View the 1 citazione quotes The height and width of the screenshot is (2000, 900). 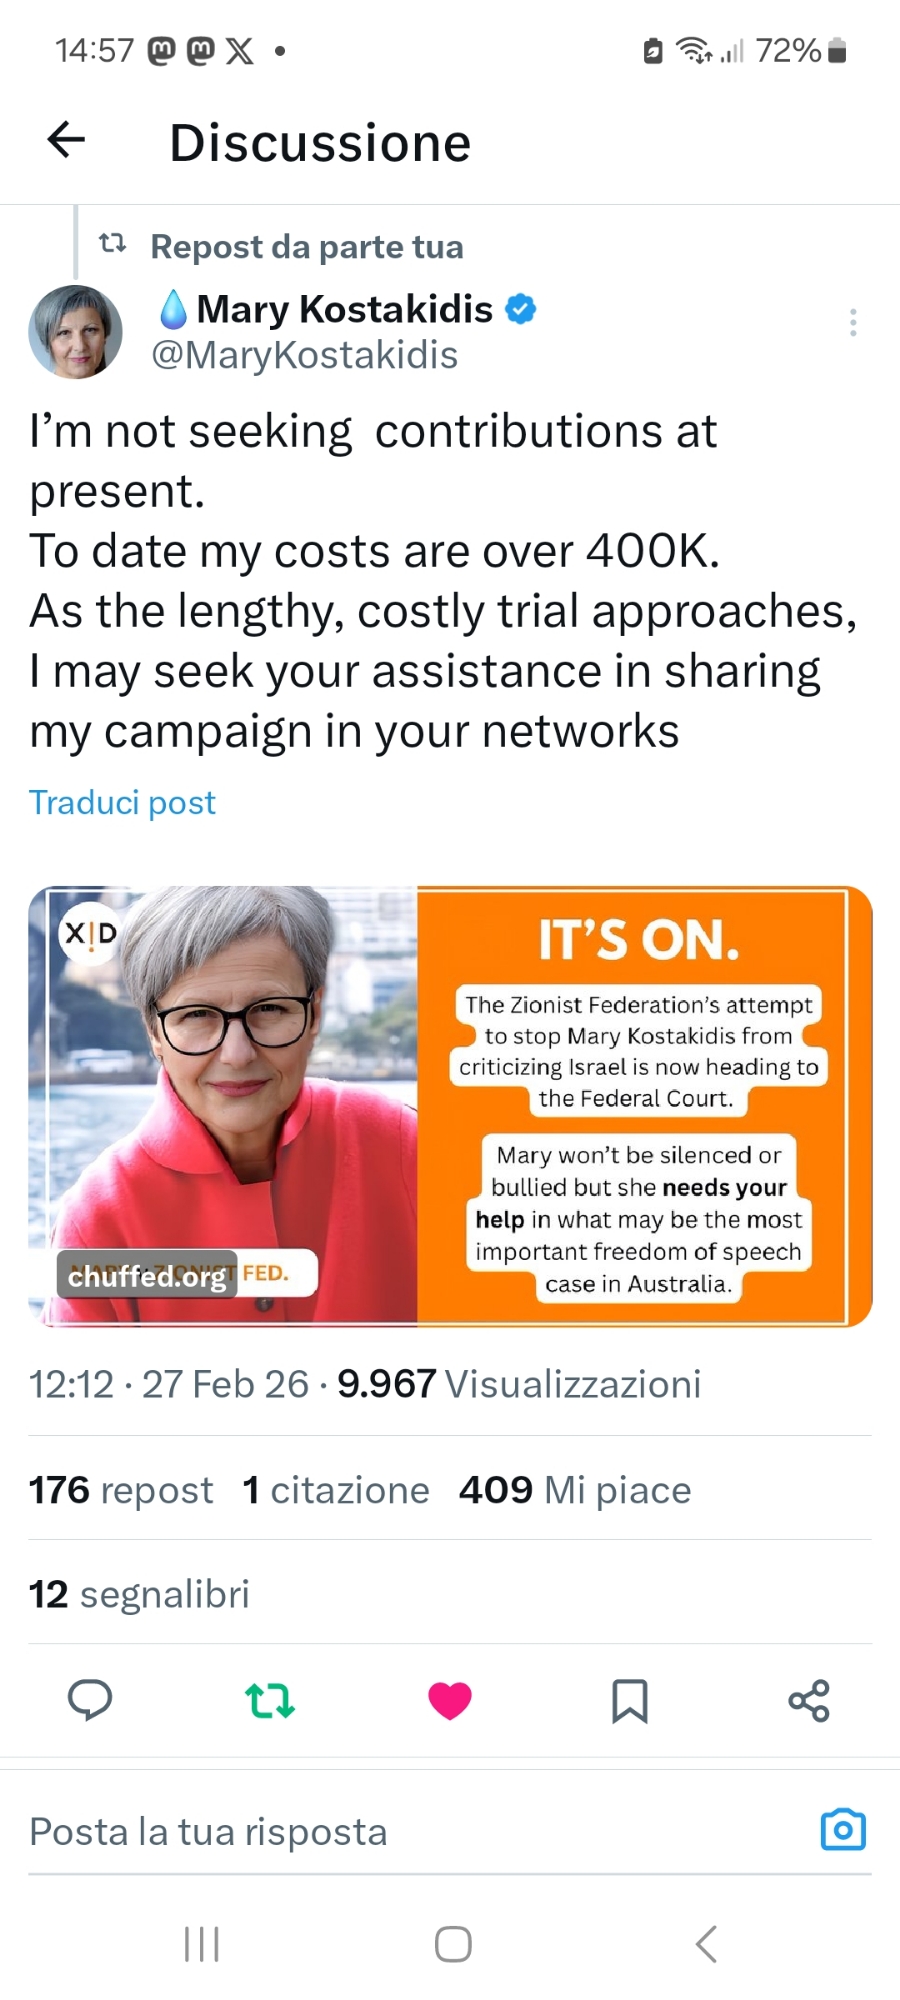pyautogui.click(x=336, y=1490)
